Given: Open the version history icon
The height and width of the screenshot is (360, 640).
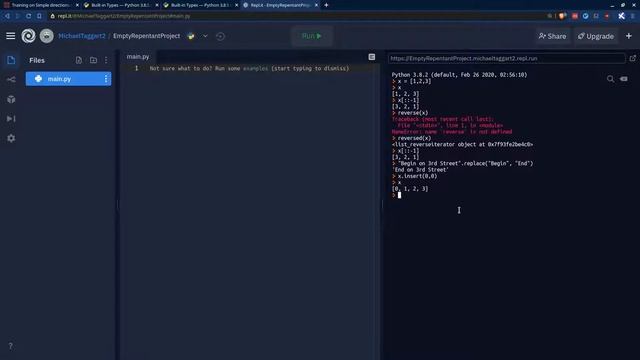Looking at the screenshot, I should (220, 36).
